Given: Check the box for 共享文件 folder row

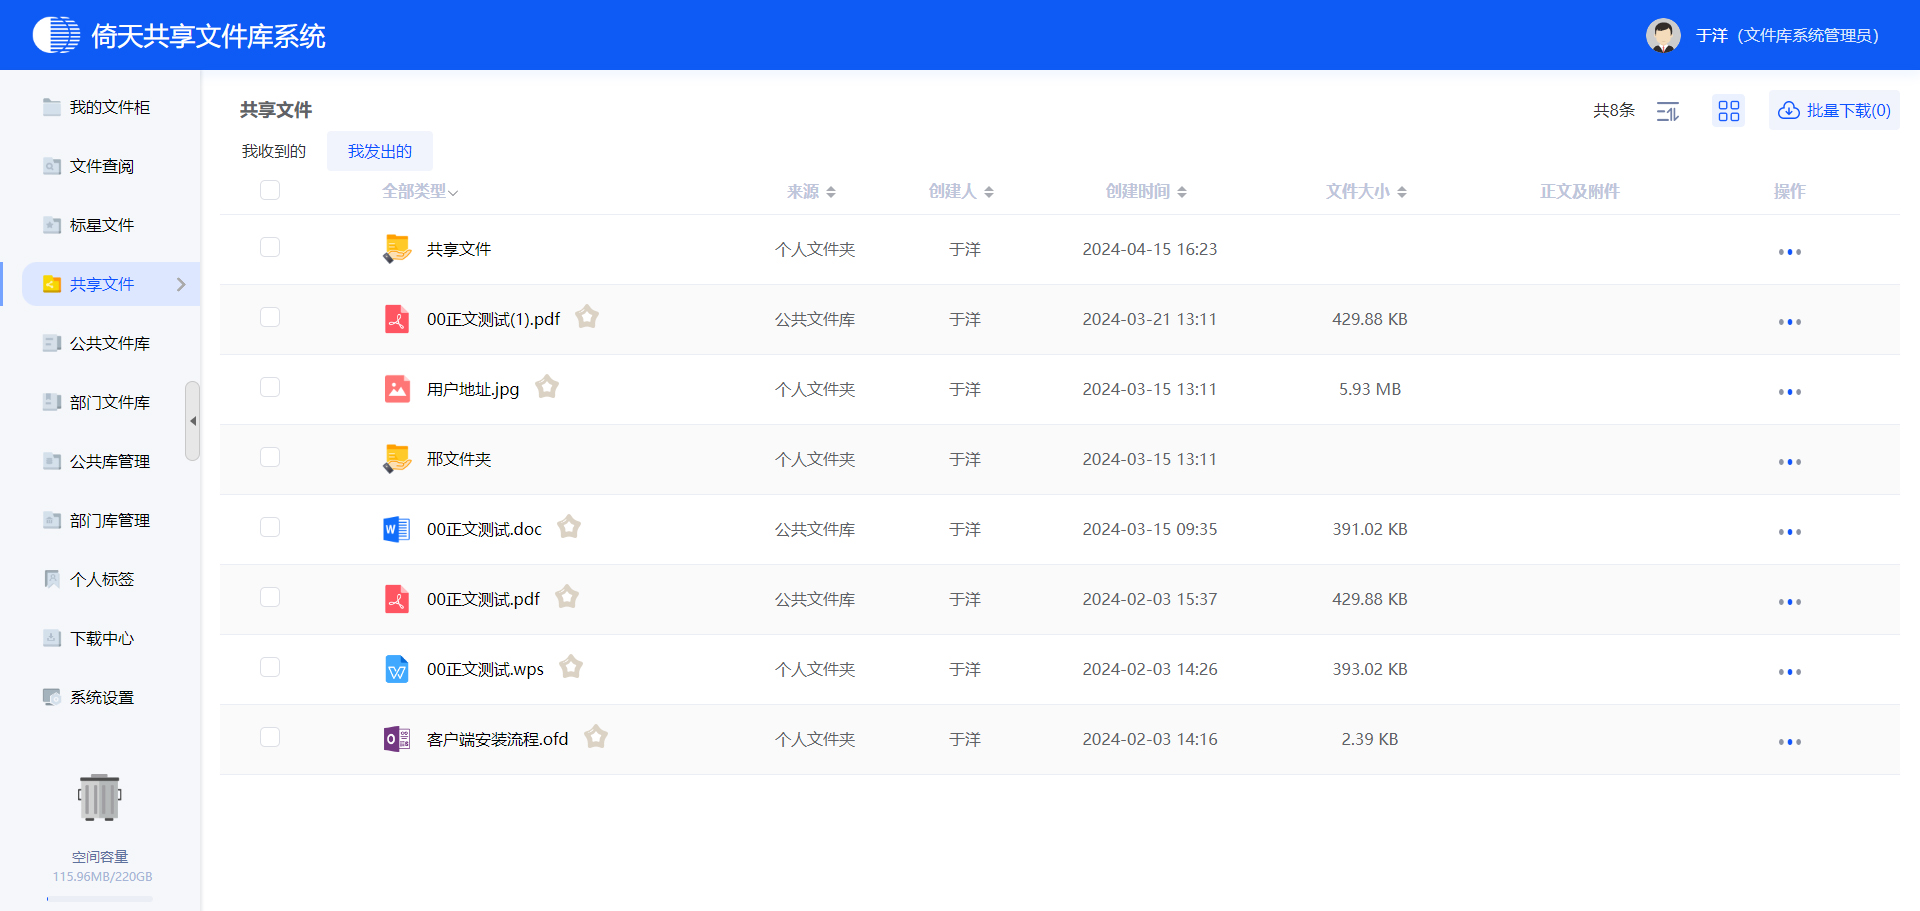Looking at the screenshot, I should click(270, 247).
